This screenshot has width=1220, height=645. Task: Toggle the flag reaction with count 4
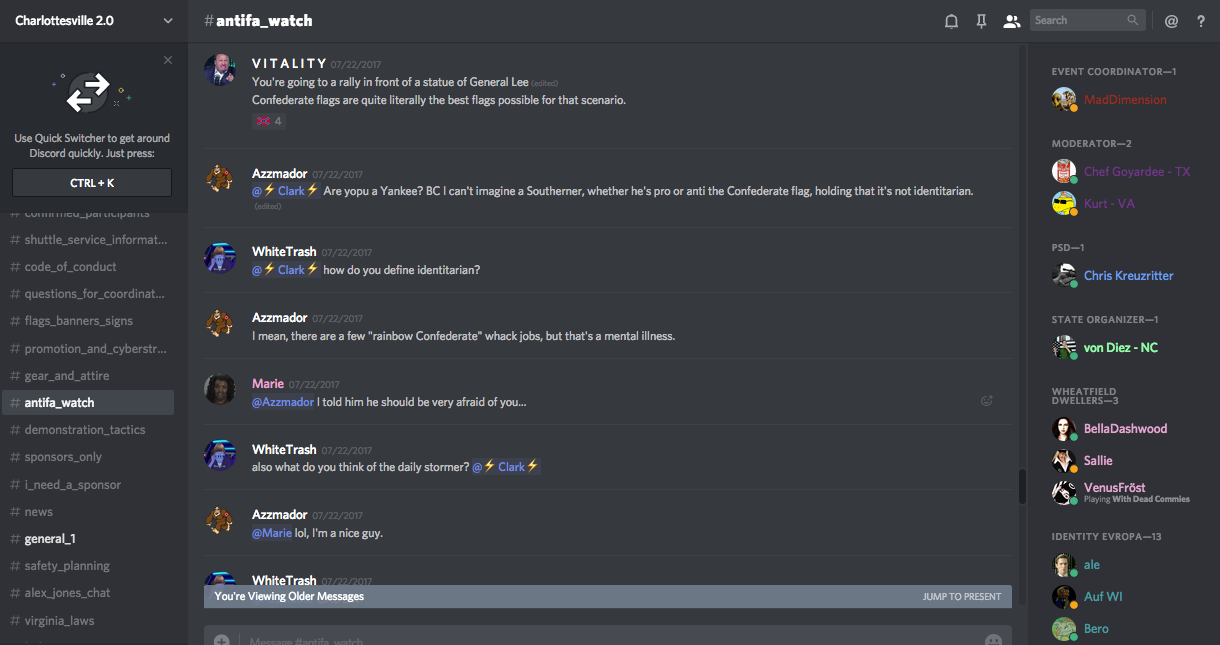[x=268, y=121]
